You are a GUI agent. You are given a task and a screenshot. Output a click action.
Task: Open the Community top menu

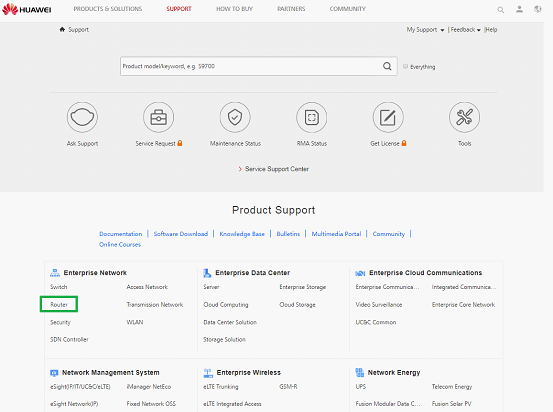347,9
